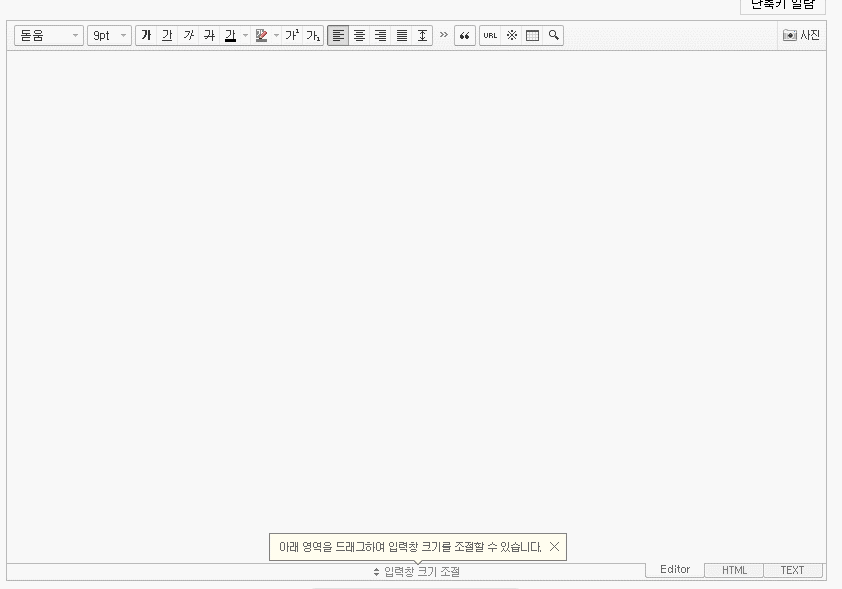Apply superscript formatting
842x589 pixels.
tap(290, 34)
